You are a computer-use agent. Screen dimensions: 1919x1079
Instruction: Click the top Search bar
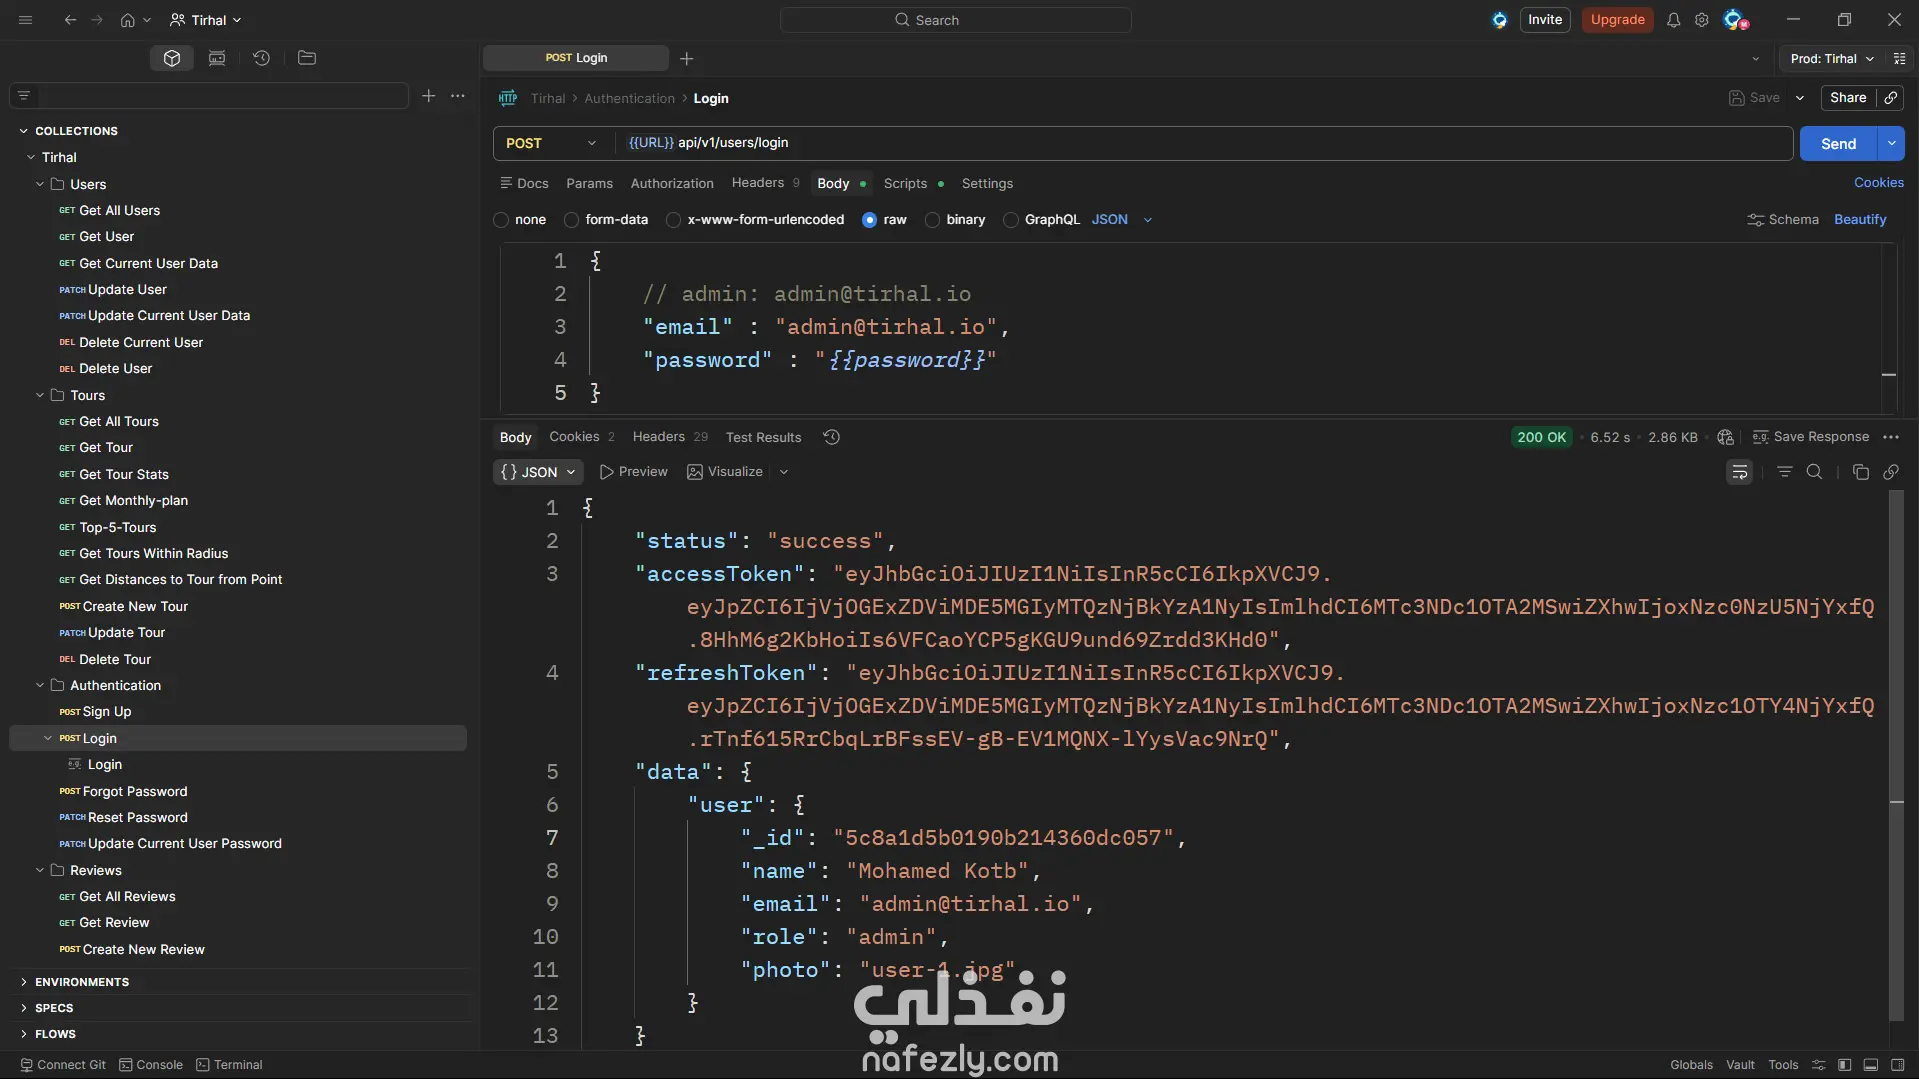pyautogui.click(x=956, y=20)
